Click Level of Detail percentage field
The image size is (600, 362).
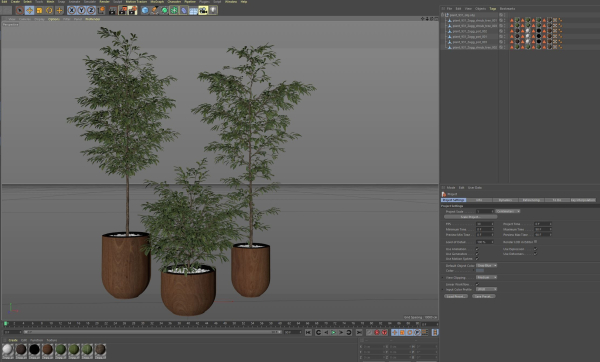tap(484, 242)
